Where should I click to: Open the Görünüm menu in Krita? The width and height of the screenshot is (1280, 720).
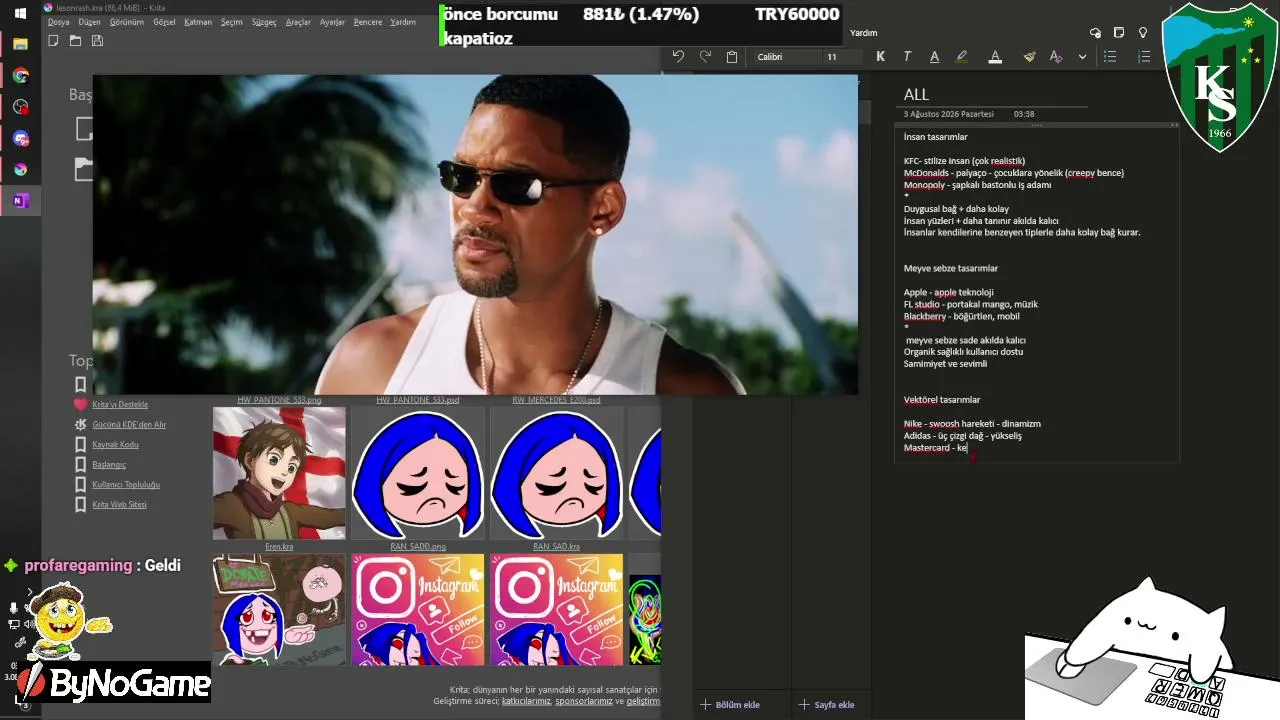(x=127, y=22)
